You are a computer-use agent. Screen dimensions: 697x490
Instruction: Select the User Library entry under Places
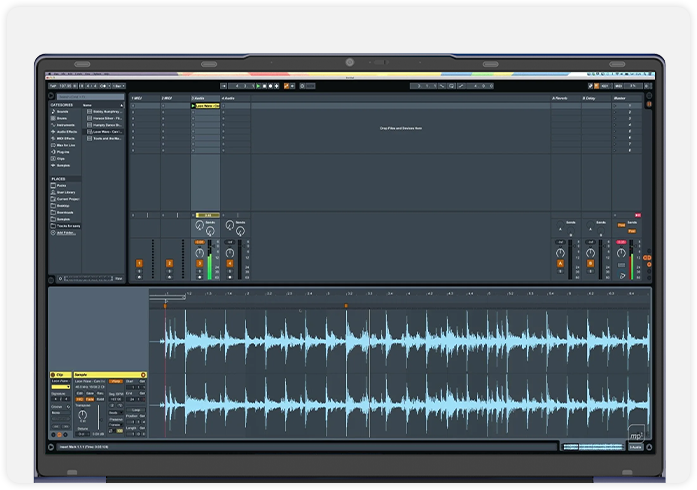[66, 192]
